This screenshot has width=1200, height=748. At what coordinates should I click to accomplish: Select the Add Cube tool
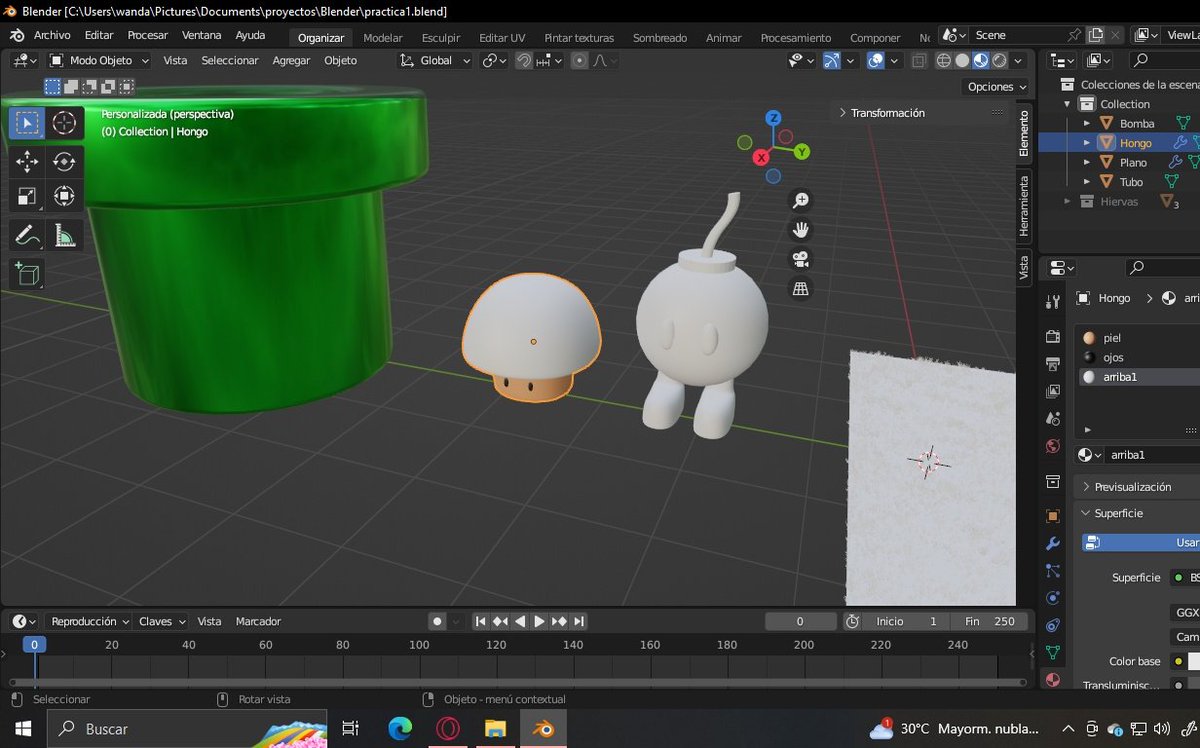[27, 274]
